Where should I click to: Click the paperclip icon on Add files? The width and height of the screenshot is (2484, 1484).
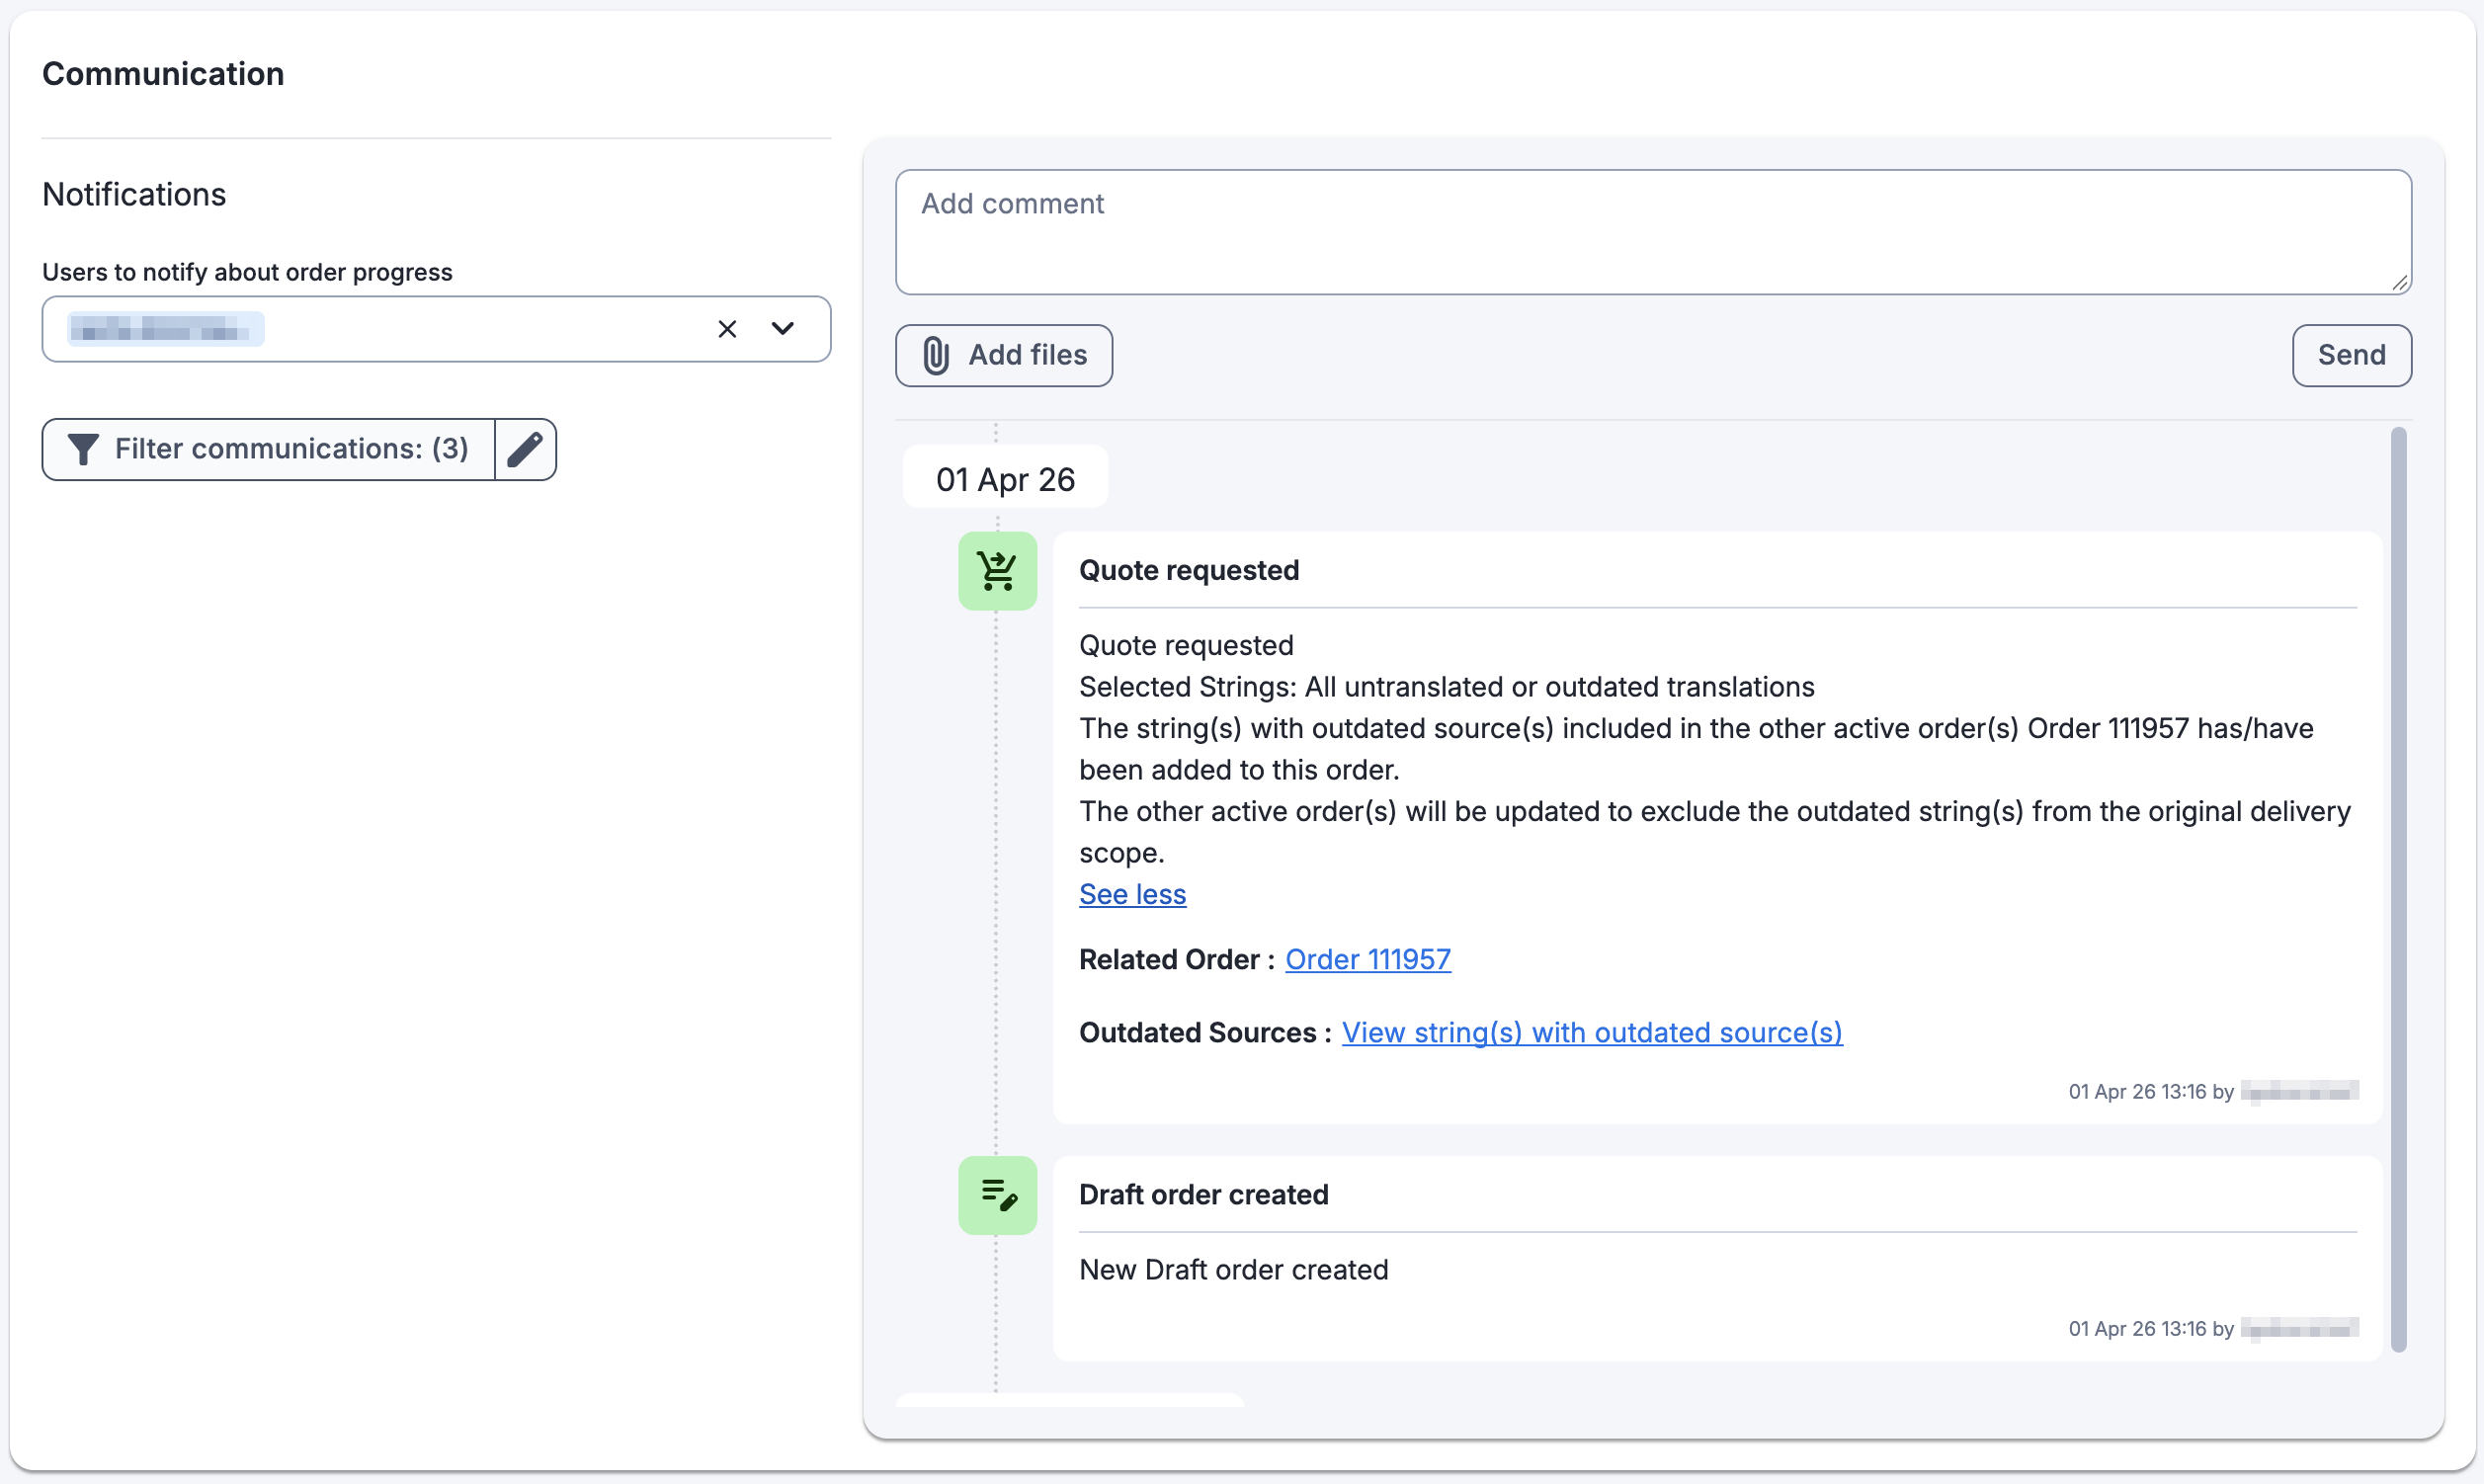coord(936,355)
